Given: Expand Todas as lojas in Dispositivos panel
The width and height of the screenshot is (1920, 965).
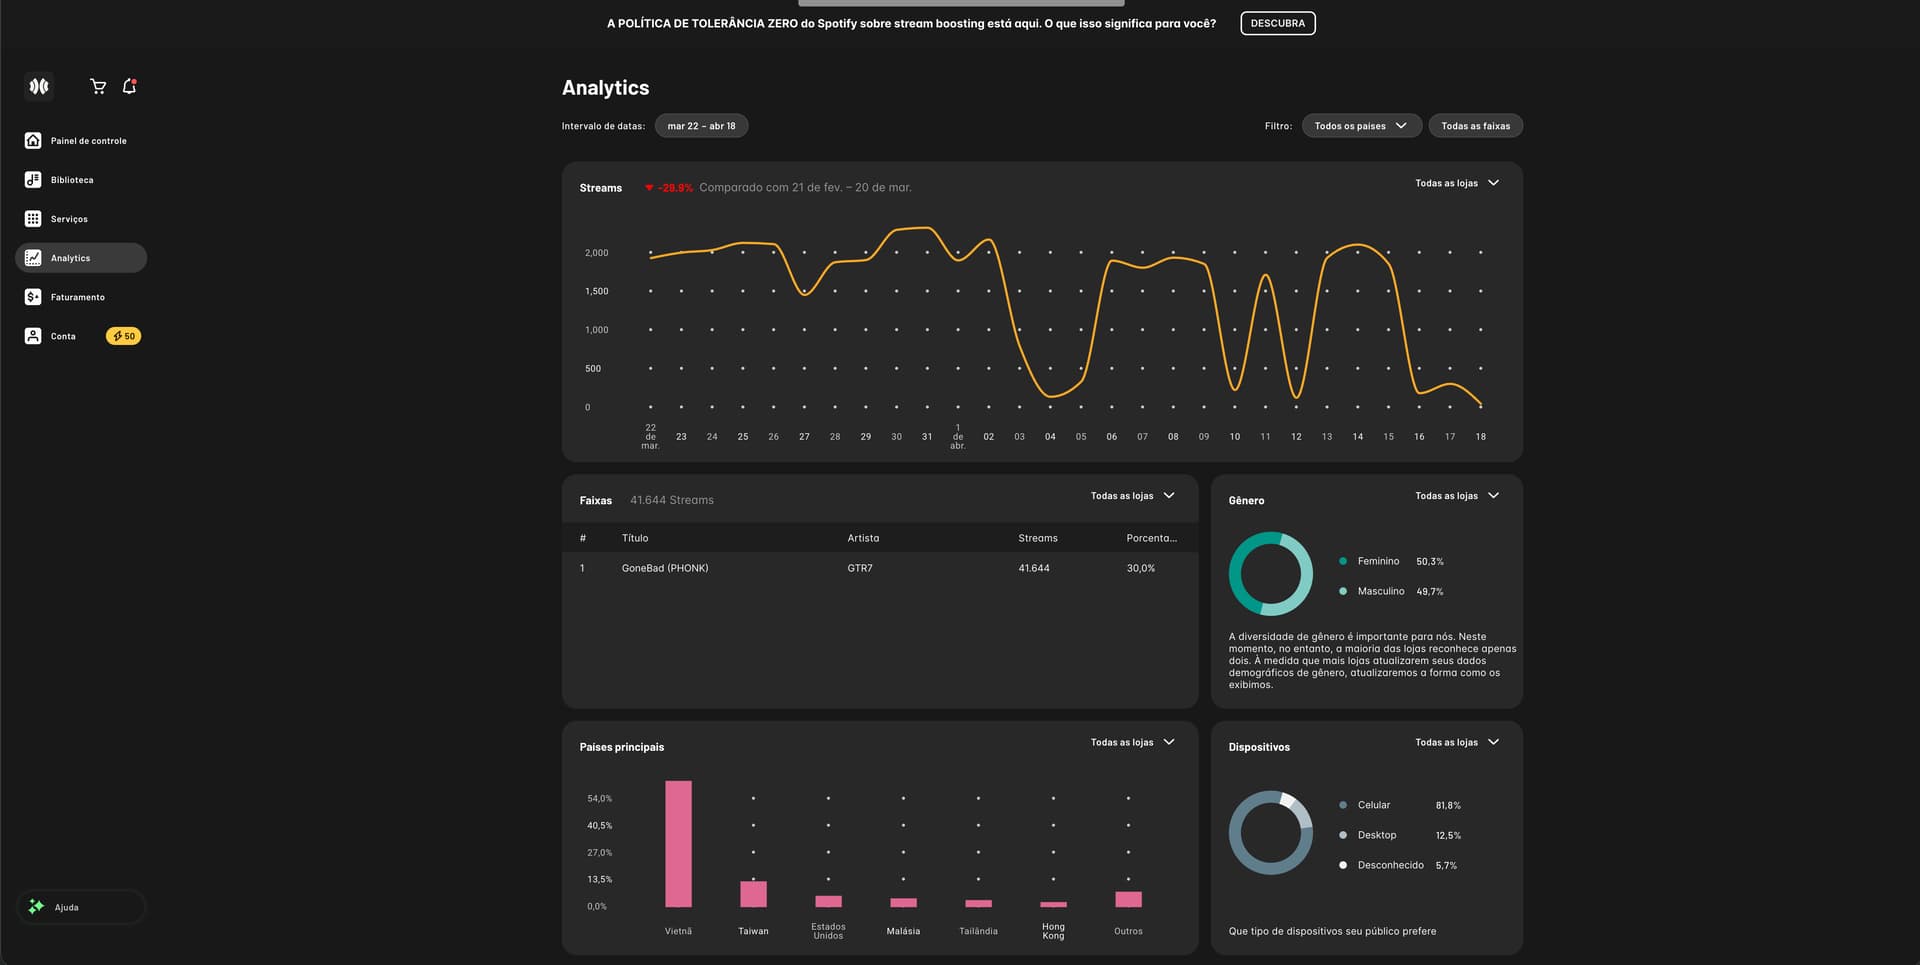Looking at the screenshot, I should [1456, 742].
